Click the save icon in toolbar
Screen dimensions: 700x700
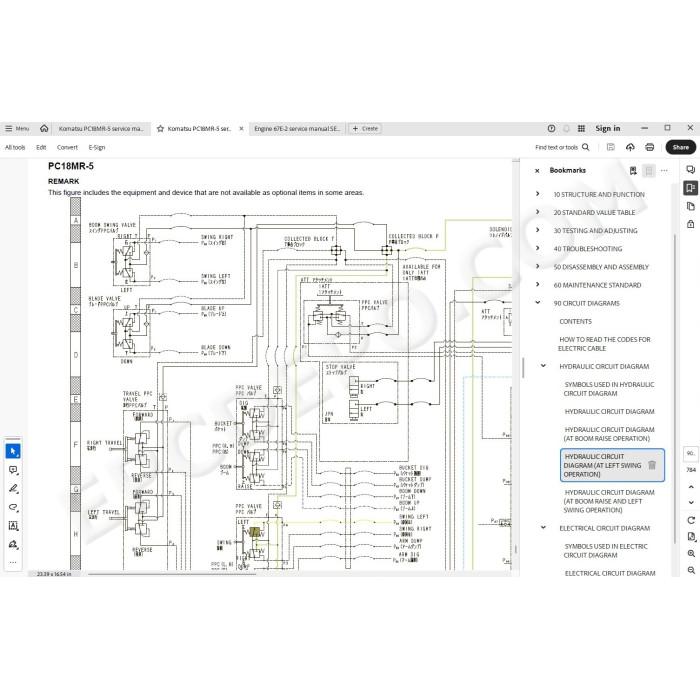611,147
